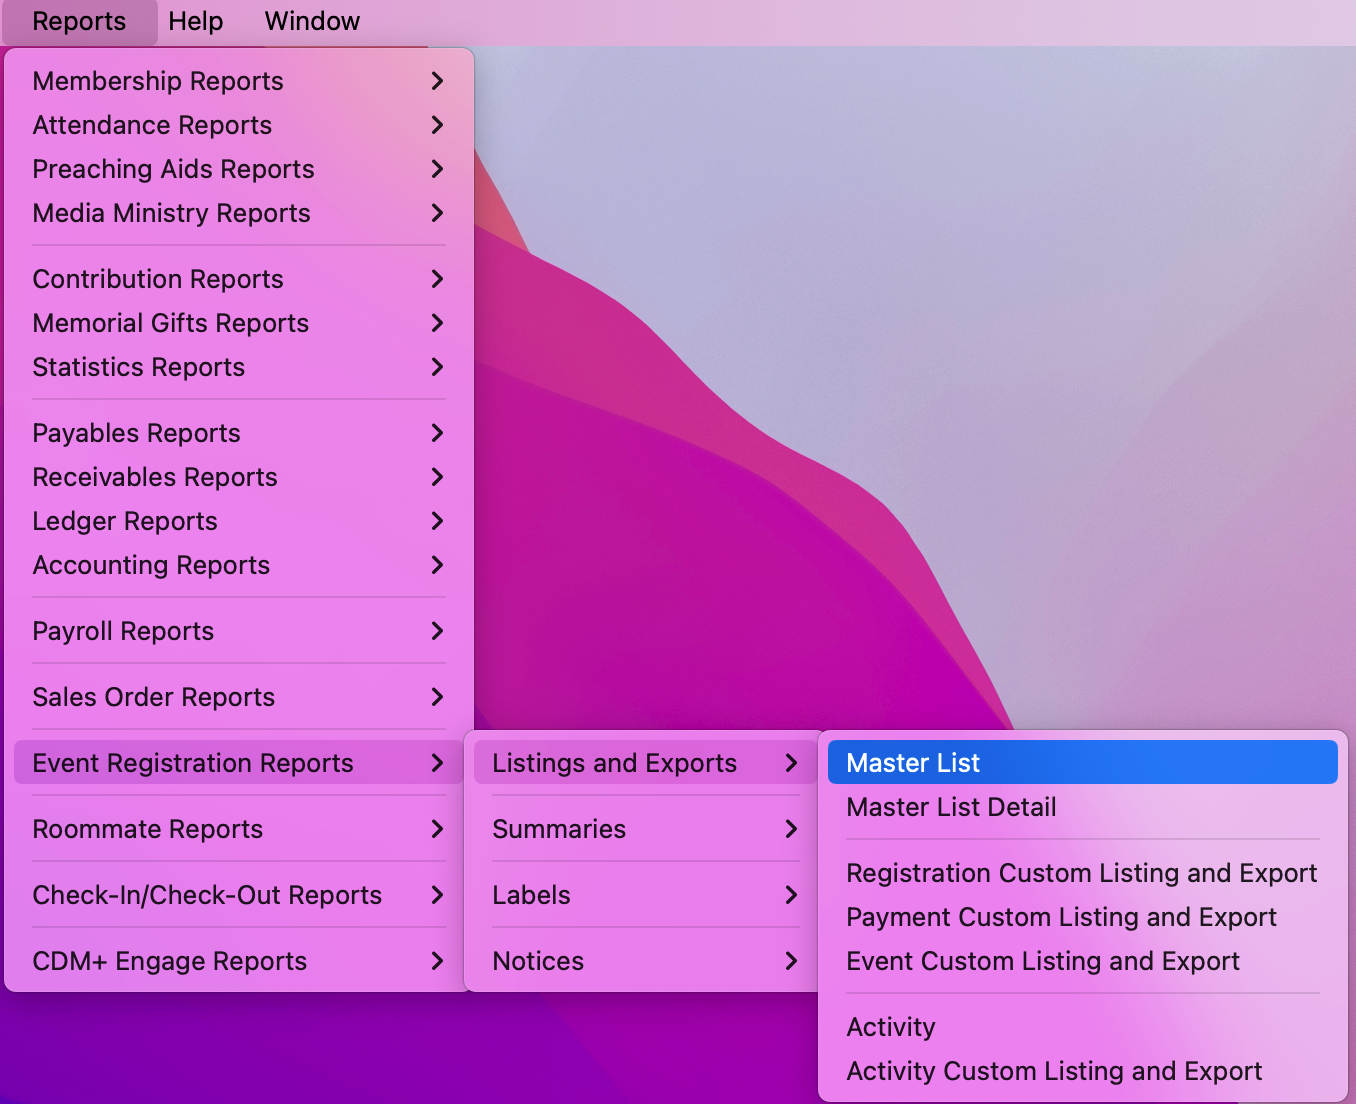Select Statistics Reports in menu
Image resolution: width=1356 pixels, height=1104 pixels.
[139, 367]
